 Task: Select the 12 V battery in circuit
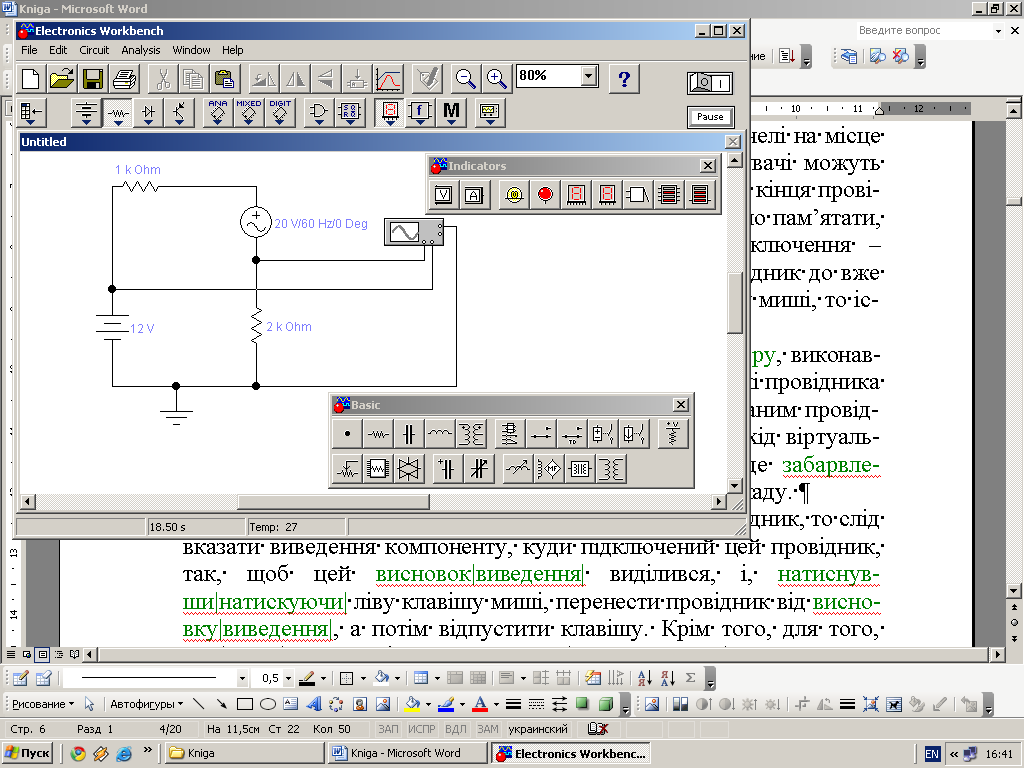click(x=112, y=327)
